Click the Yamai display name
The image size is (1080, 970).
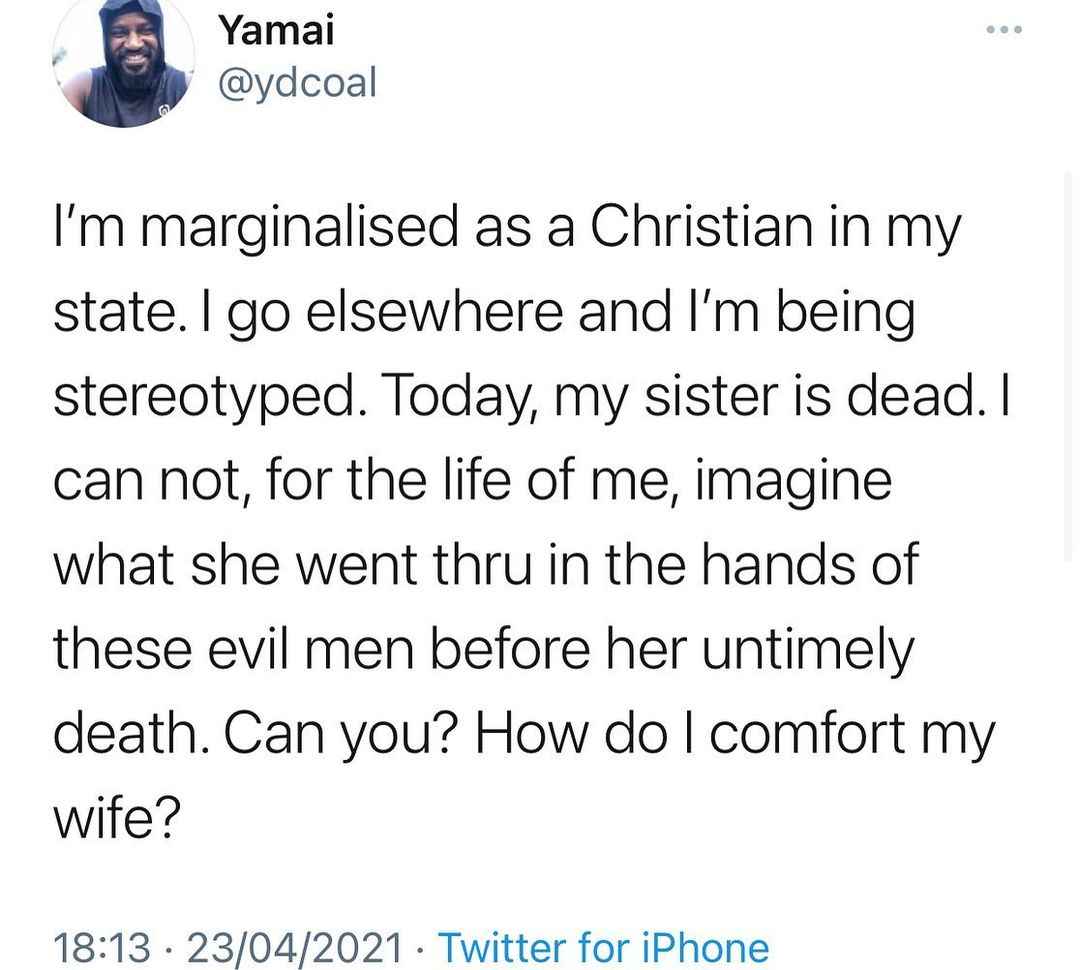tap(276, 31)
